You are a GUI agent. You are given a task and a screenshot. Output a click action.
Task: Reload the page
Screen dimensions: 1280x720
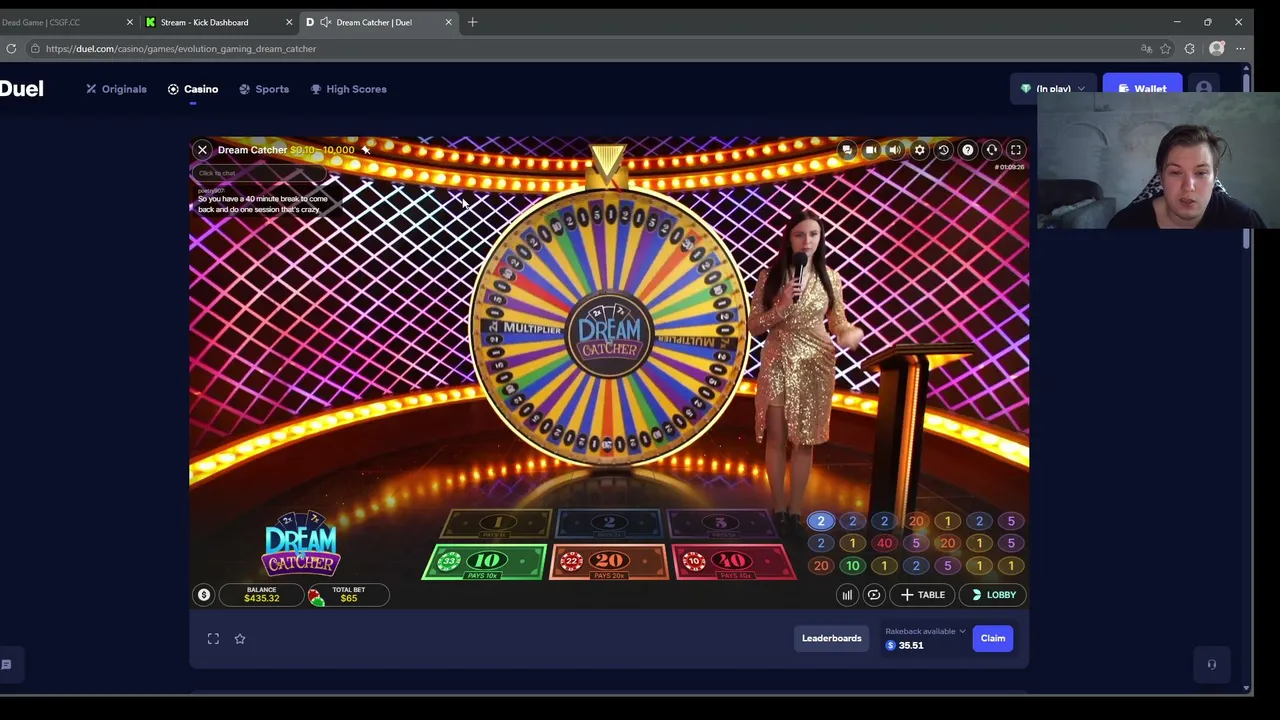11,48
